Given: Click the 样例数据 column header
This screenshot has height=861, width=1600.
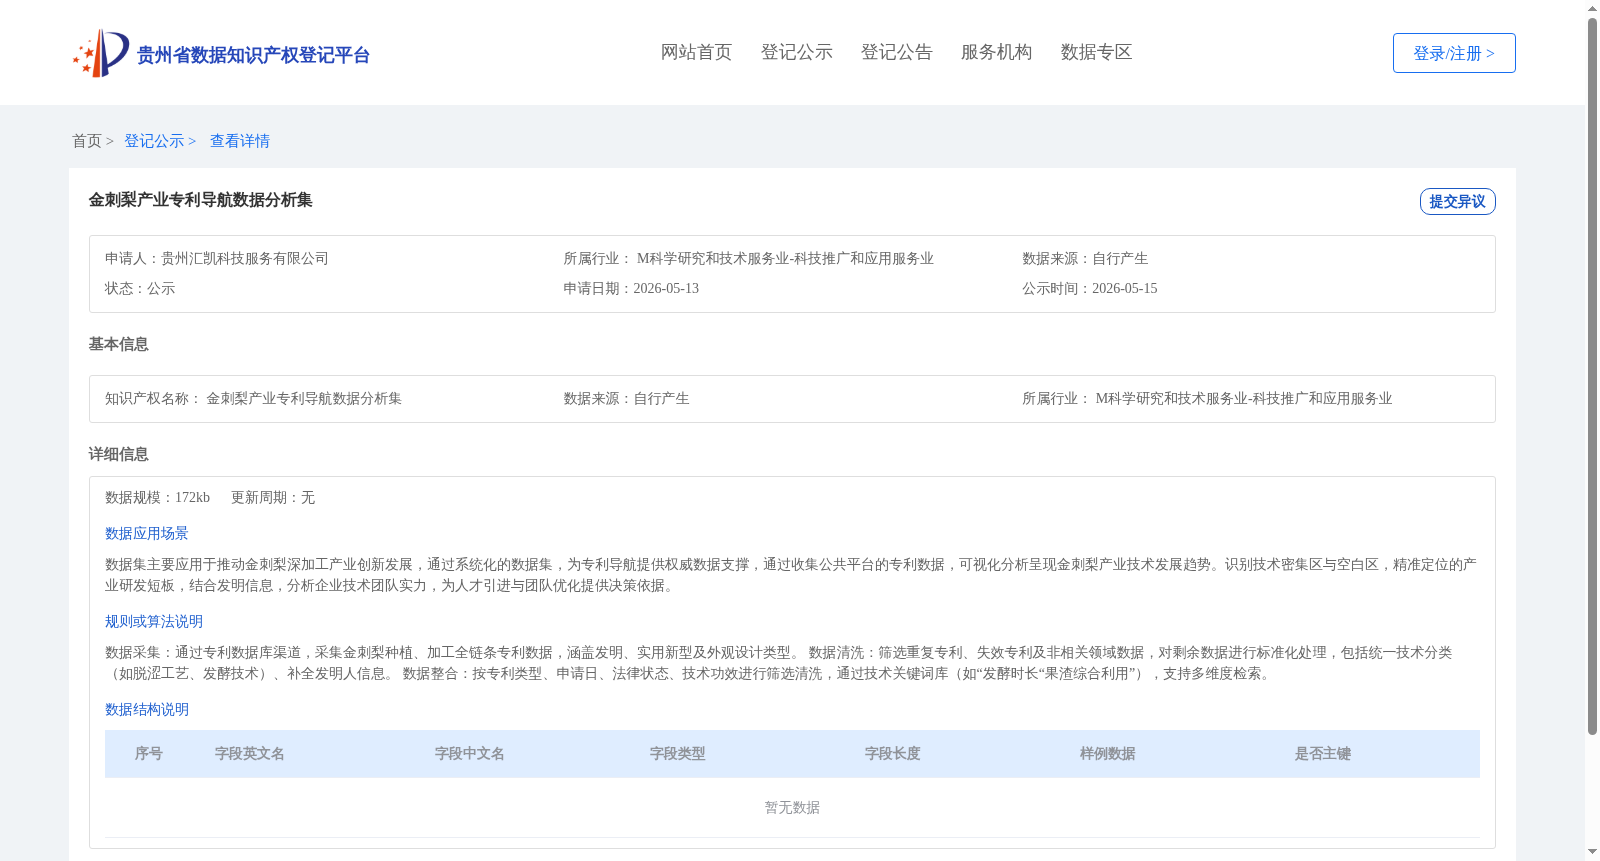Looking at the screenshot, I should 1108,754.
